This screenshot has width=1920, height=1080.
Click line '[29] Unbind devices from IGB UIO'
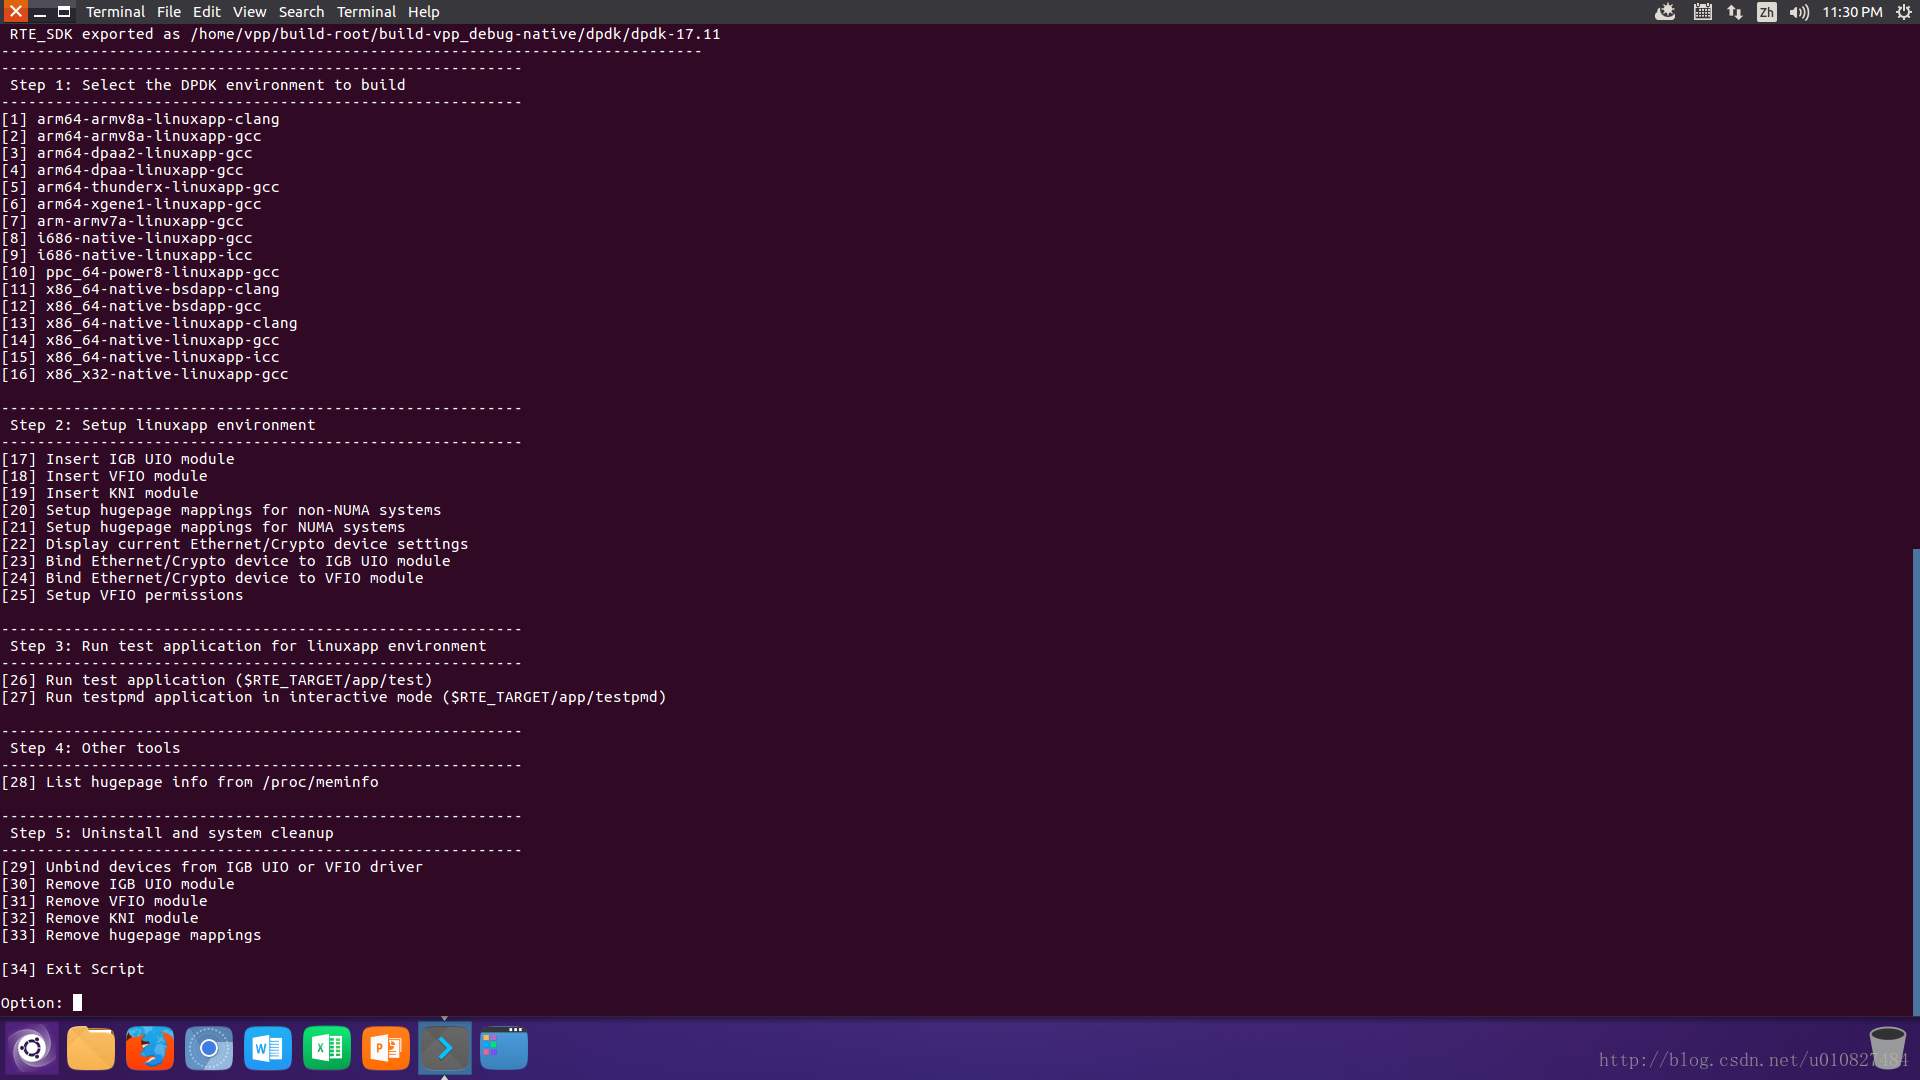tap(212, 867)
